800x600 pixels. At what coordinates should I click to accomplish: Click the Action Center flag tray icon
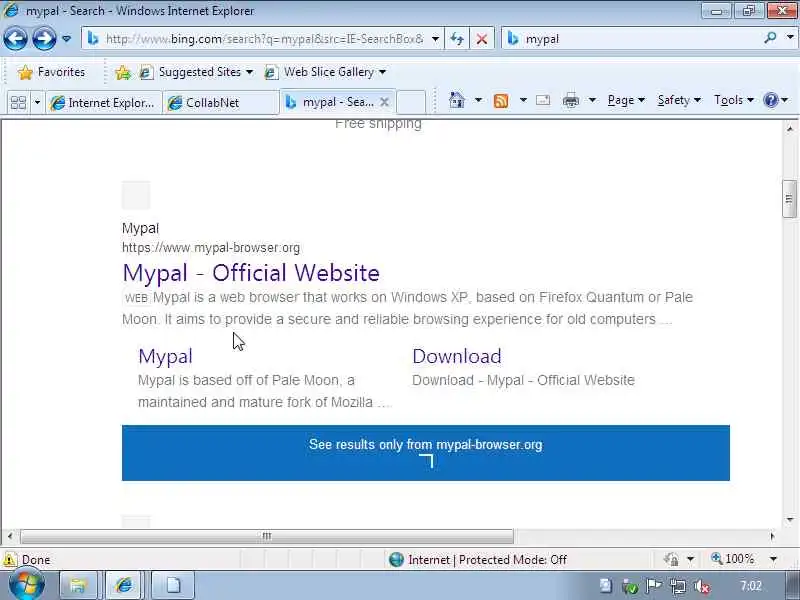[x=654, y=586]
